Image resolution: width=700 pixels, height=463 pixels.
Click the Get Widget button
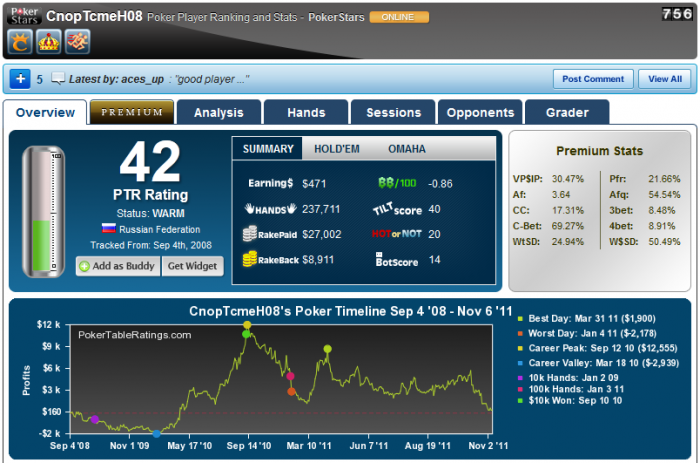192,266
